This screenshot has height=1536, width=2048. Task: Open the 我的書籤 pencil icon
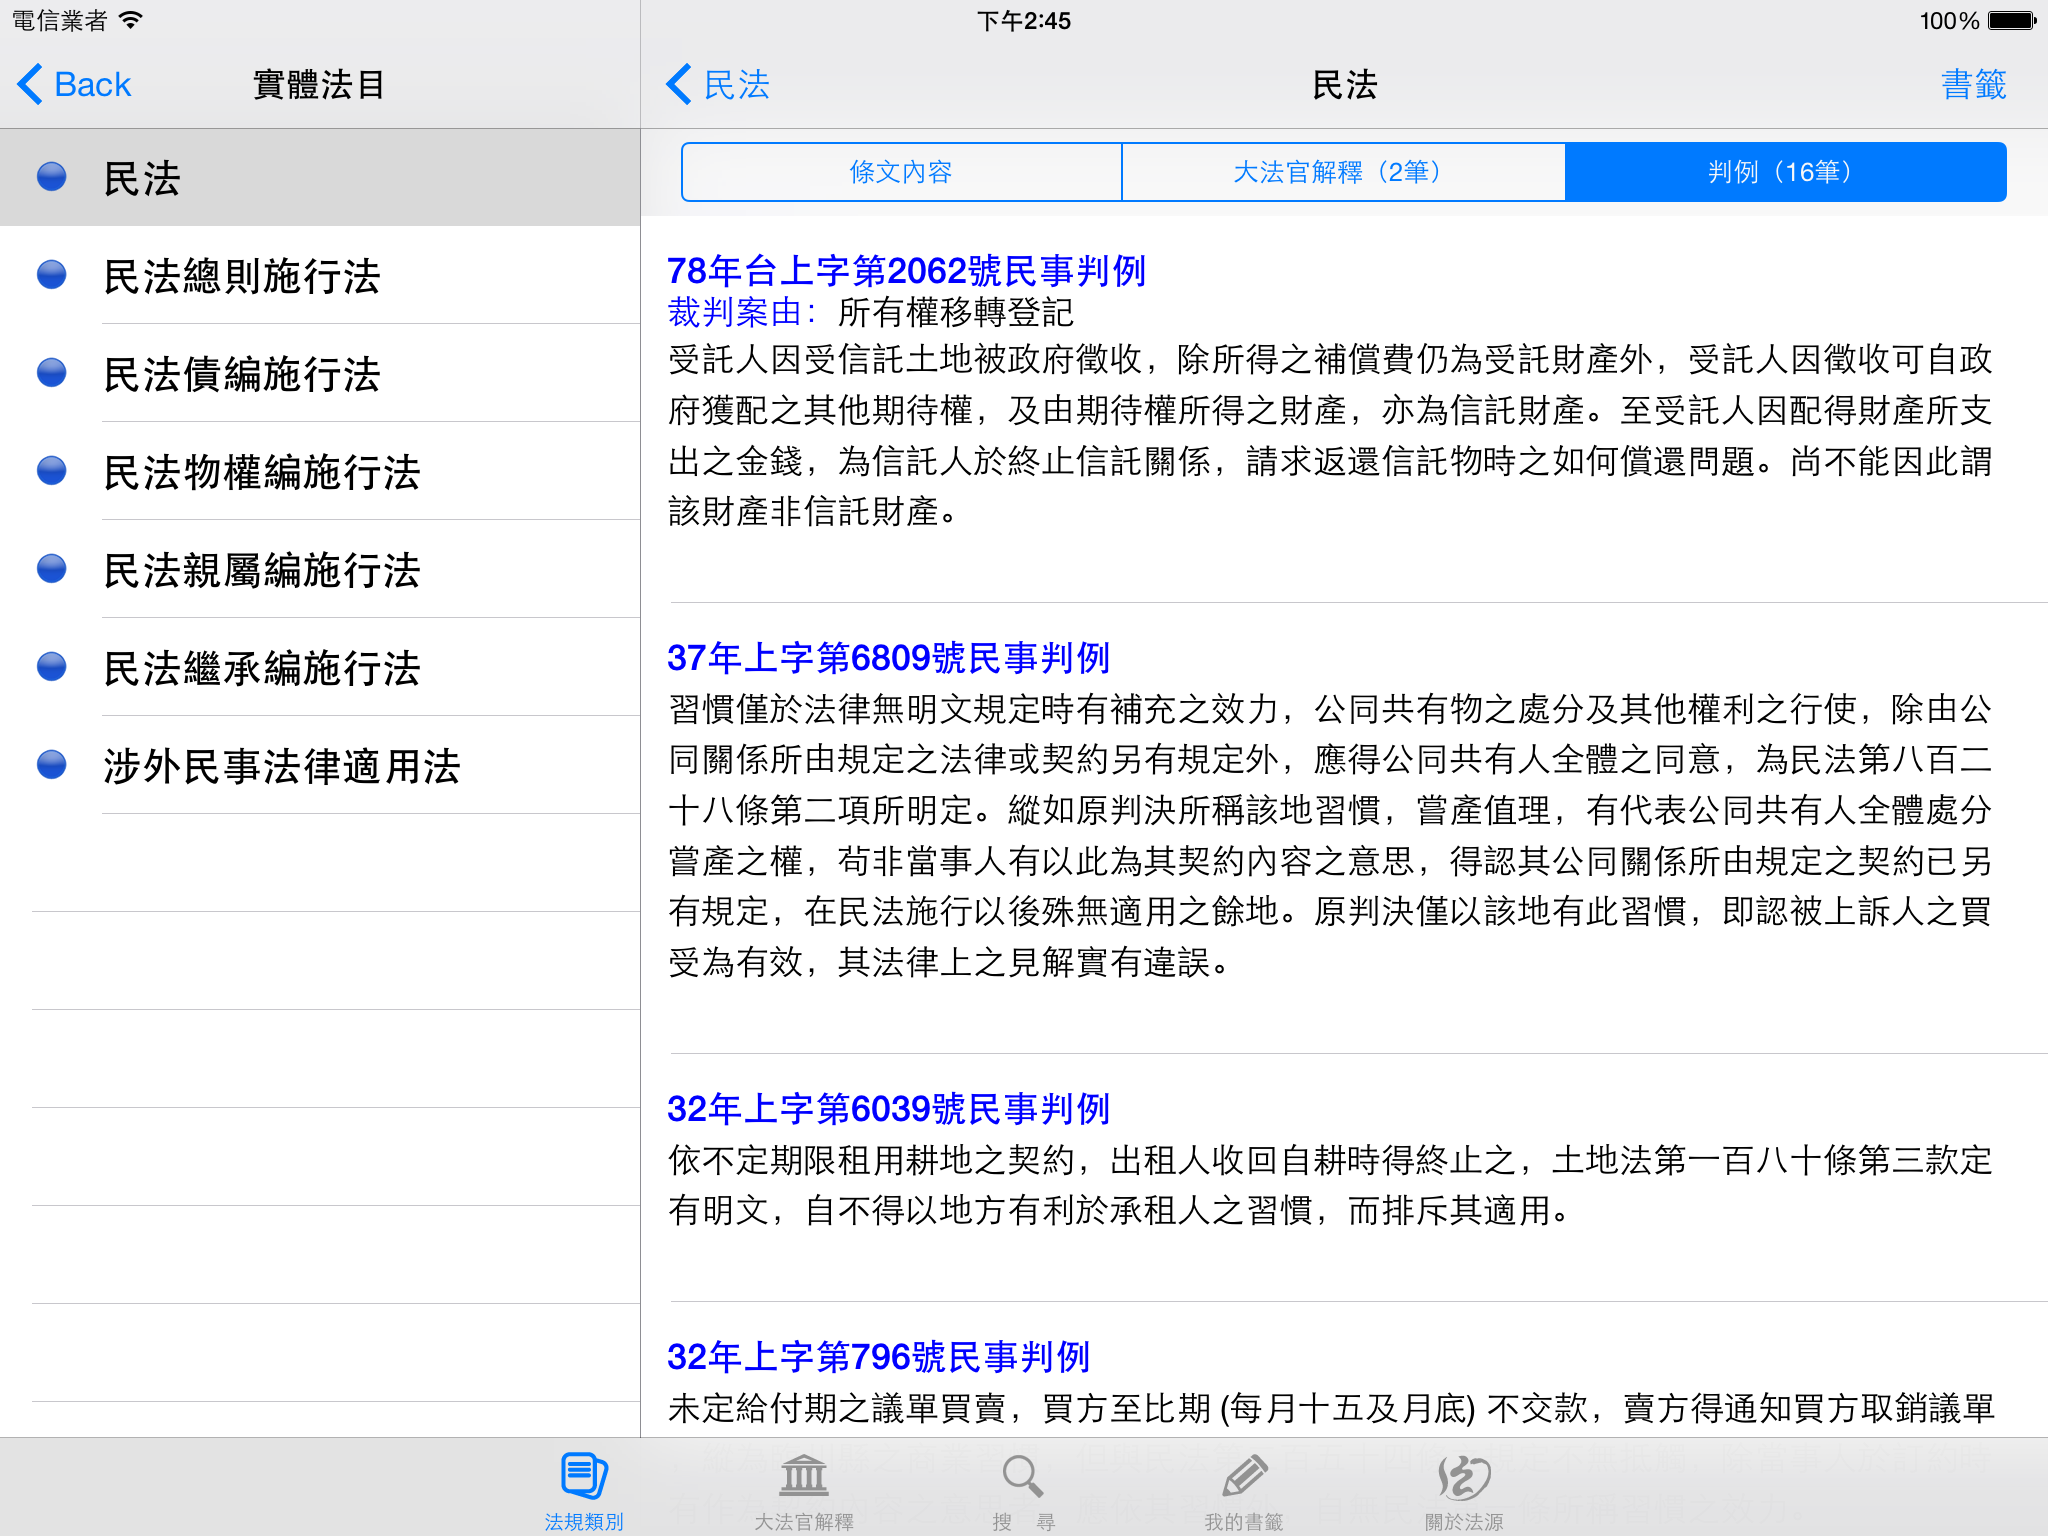(x=1244, y=1477)
